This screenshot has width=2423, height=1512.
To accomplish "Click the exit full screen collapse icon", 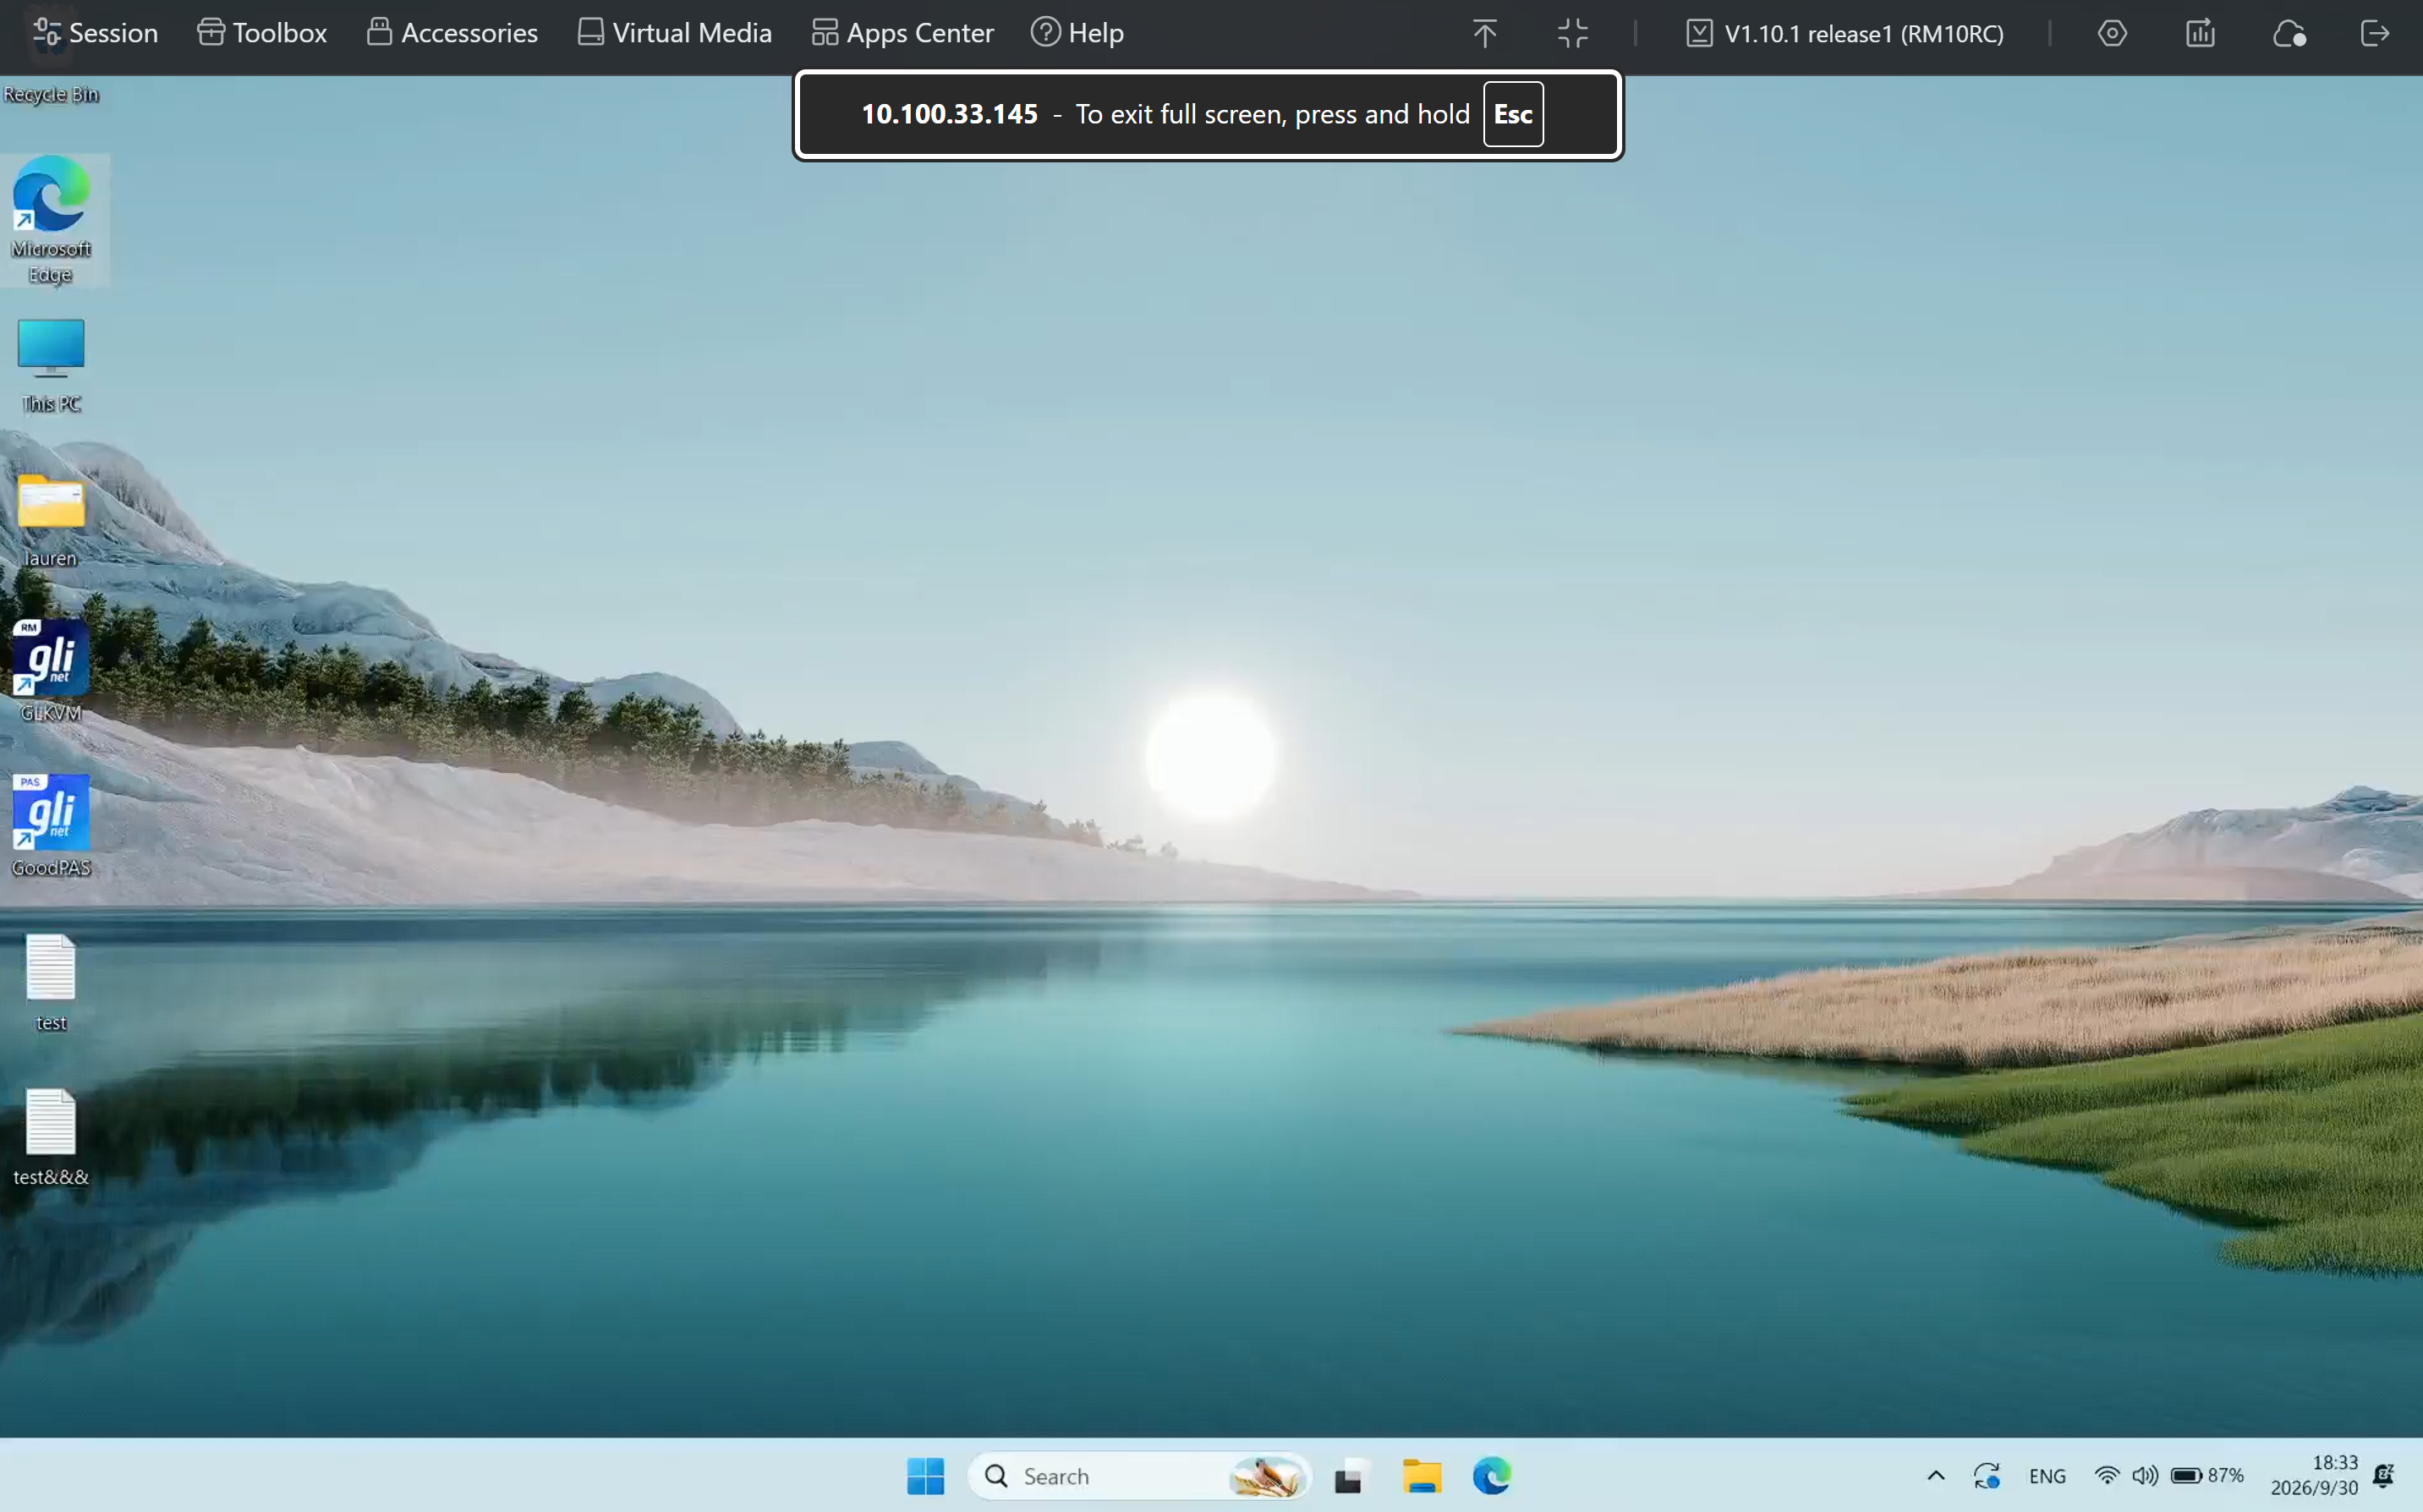I will pyautogui.click(x=1573, y=33).
